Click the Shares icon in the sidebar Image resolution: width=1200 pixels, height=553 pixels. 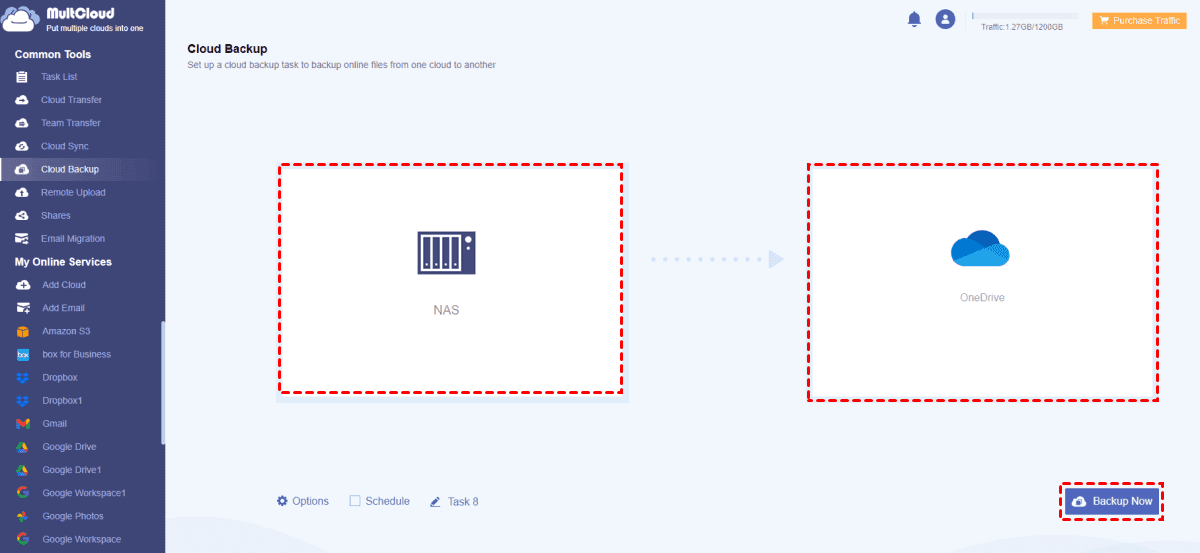pos(22,215)
